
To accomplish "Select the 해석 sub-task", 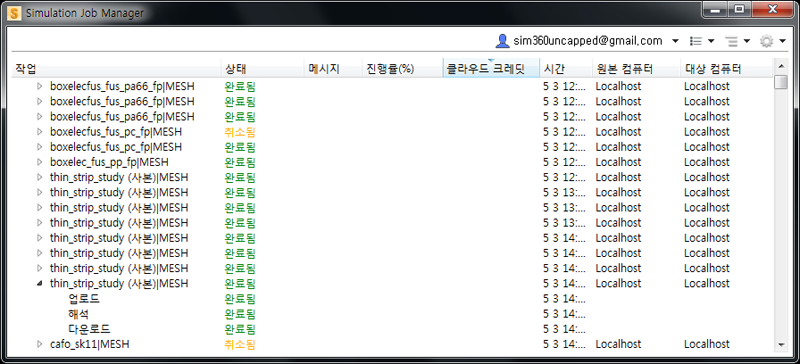I will pos(79,314).
